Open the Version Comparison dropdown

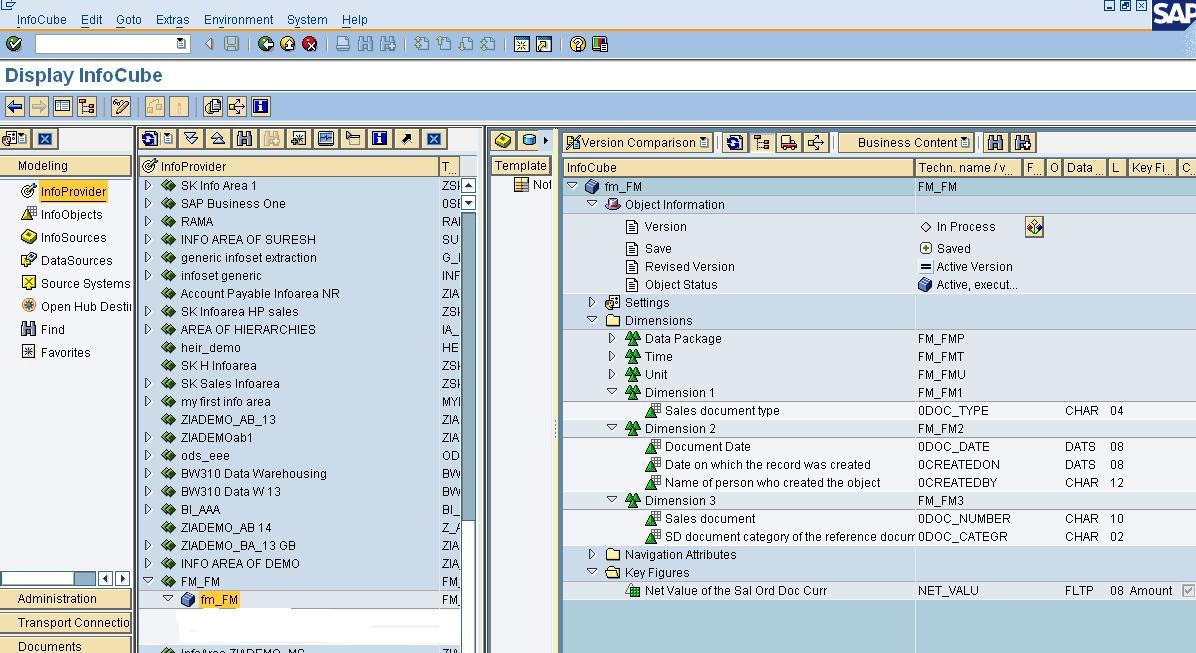point(704,143)
